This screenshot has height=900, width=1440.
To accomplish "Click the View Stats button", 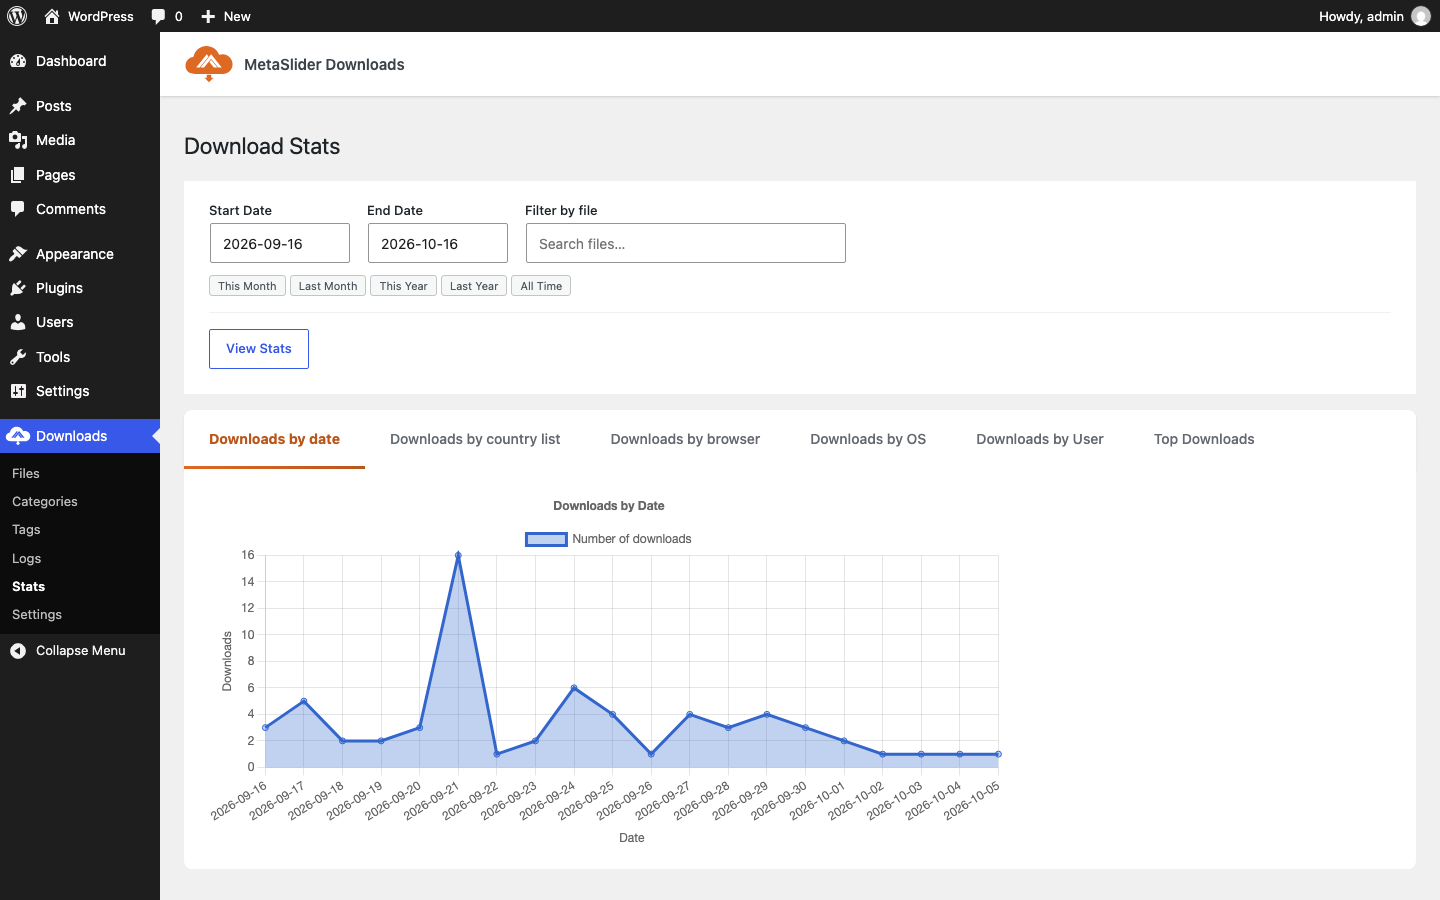I will click(259, 349).
